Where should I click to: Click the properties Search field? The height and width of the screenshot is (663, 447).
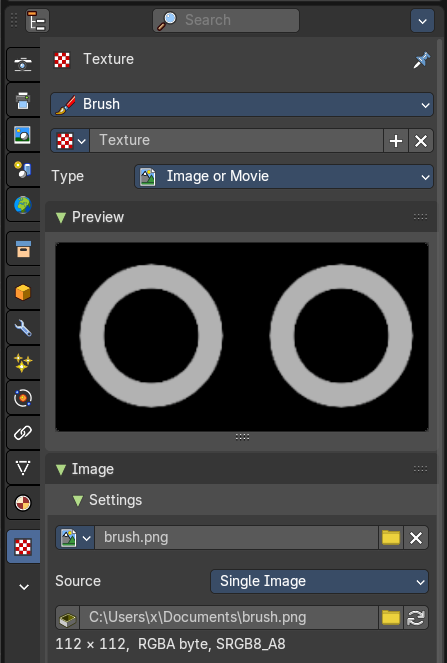pyautogui.click(x=226, y=20)
